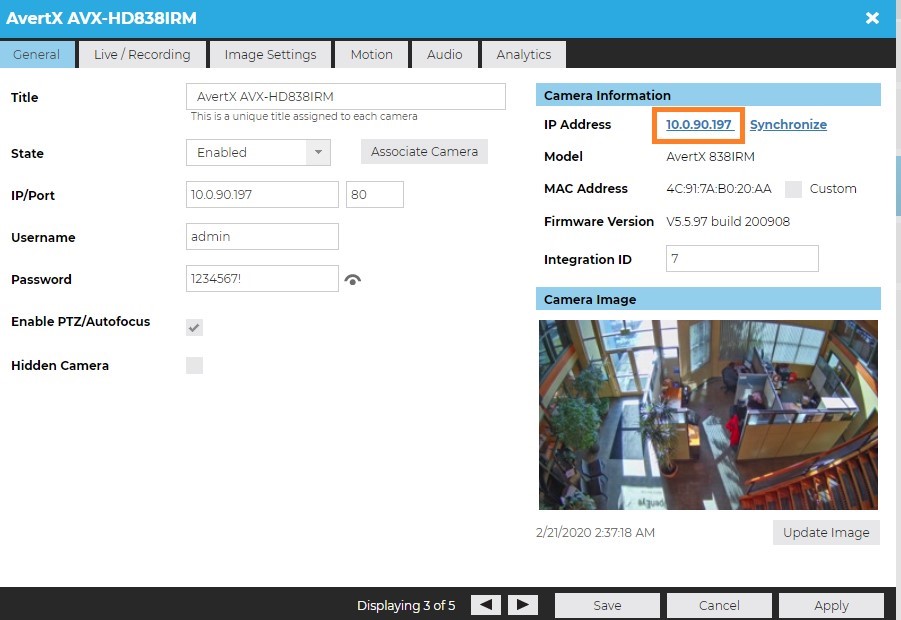Enable Custom MAC address checkbox
Screen dimensions: 901x620
point(793,189)
